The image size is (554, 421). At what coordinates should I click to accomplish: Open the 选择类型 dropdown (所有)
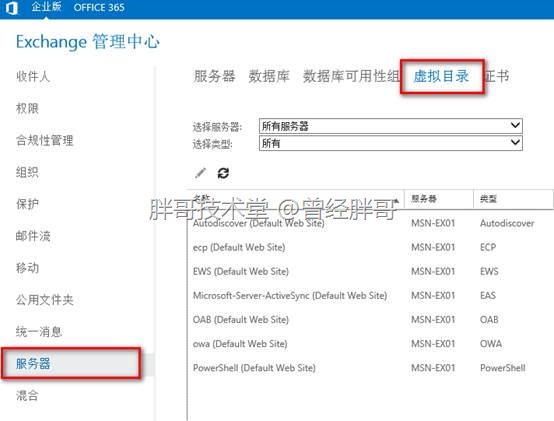(390, 143)
